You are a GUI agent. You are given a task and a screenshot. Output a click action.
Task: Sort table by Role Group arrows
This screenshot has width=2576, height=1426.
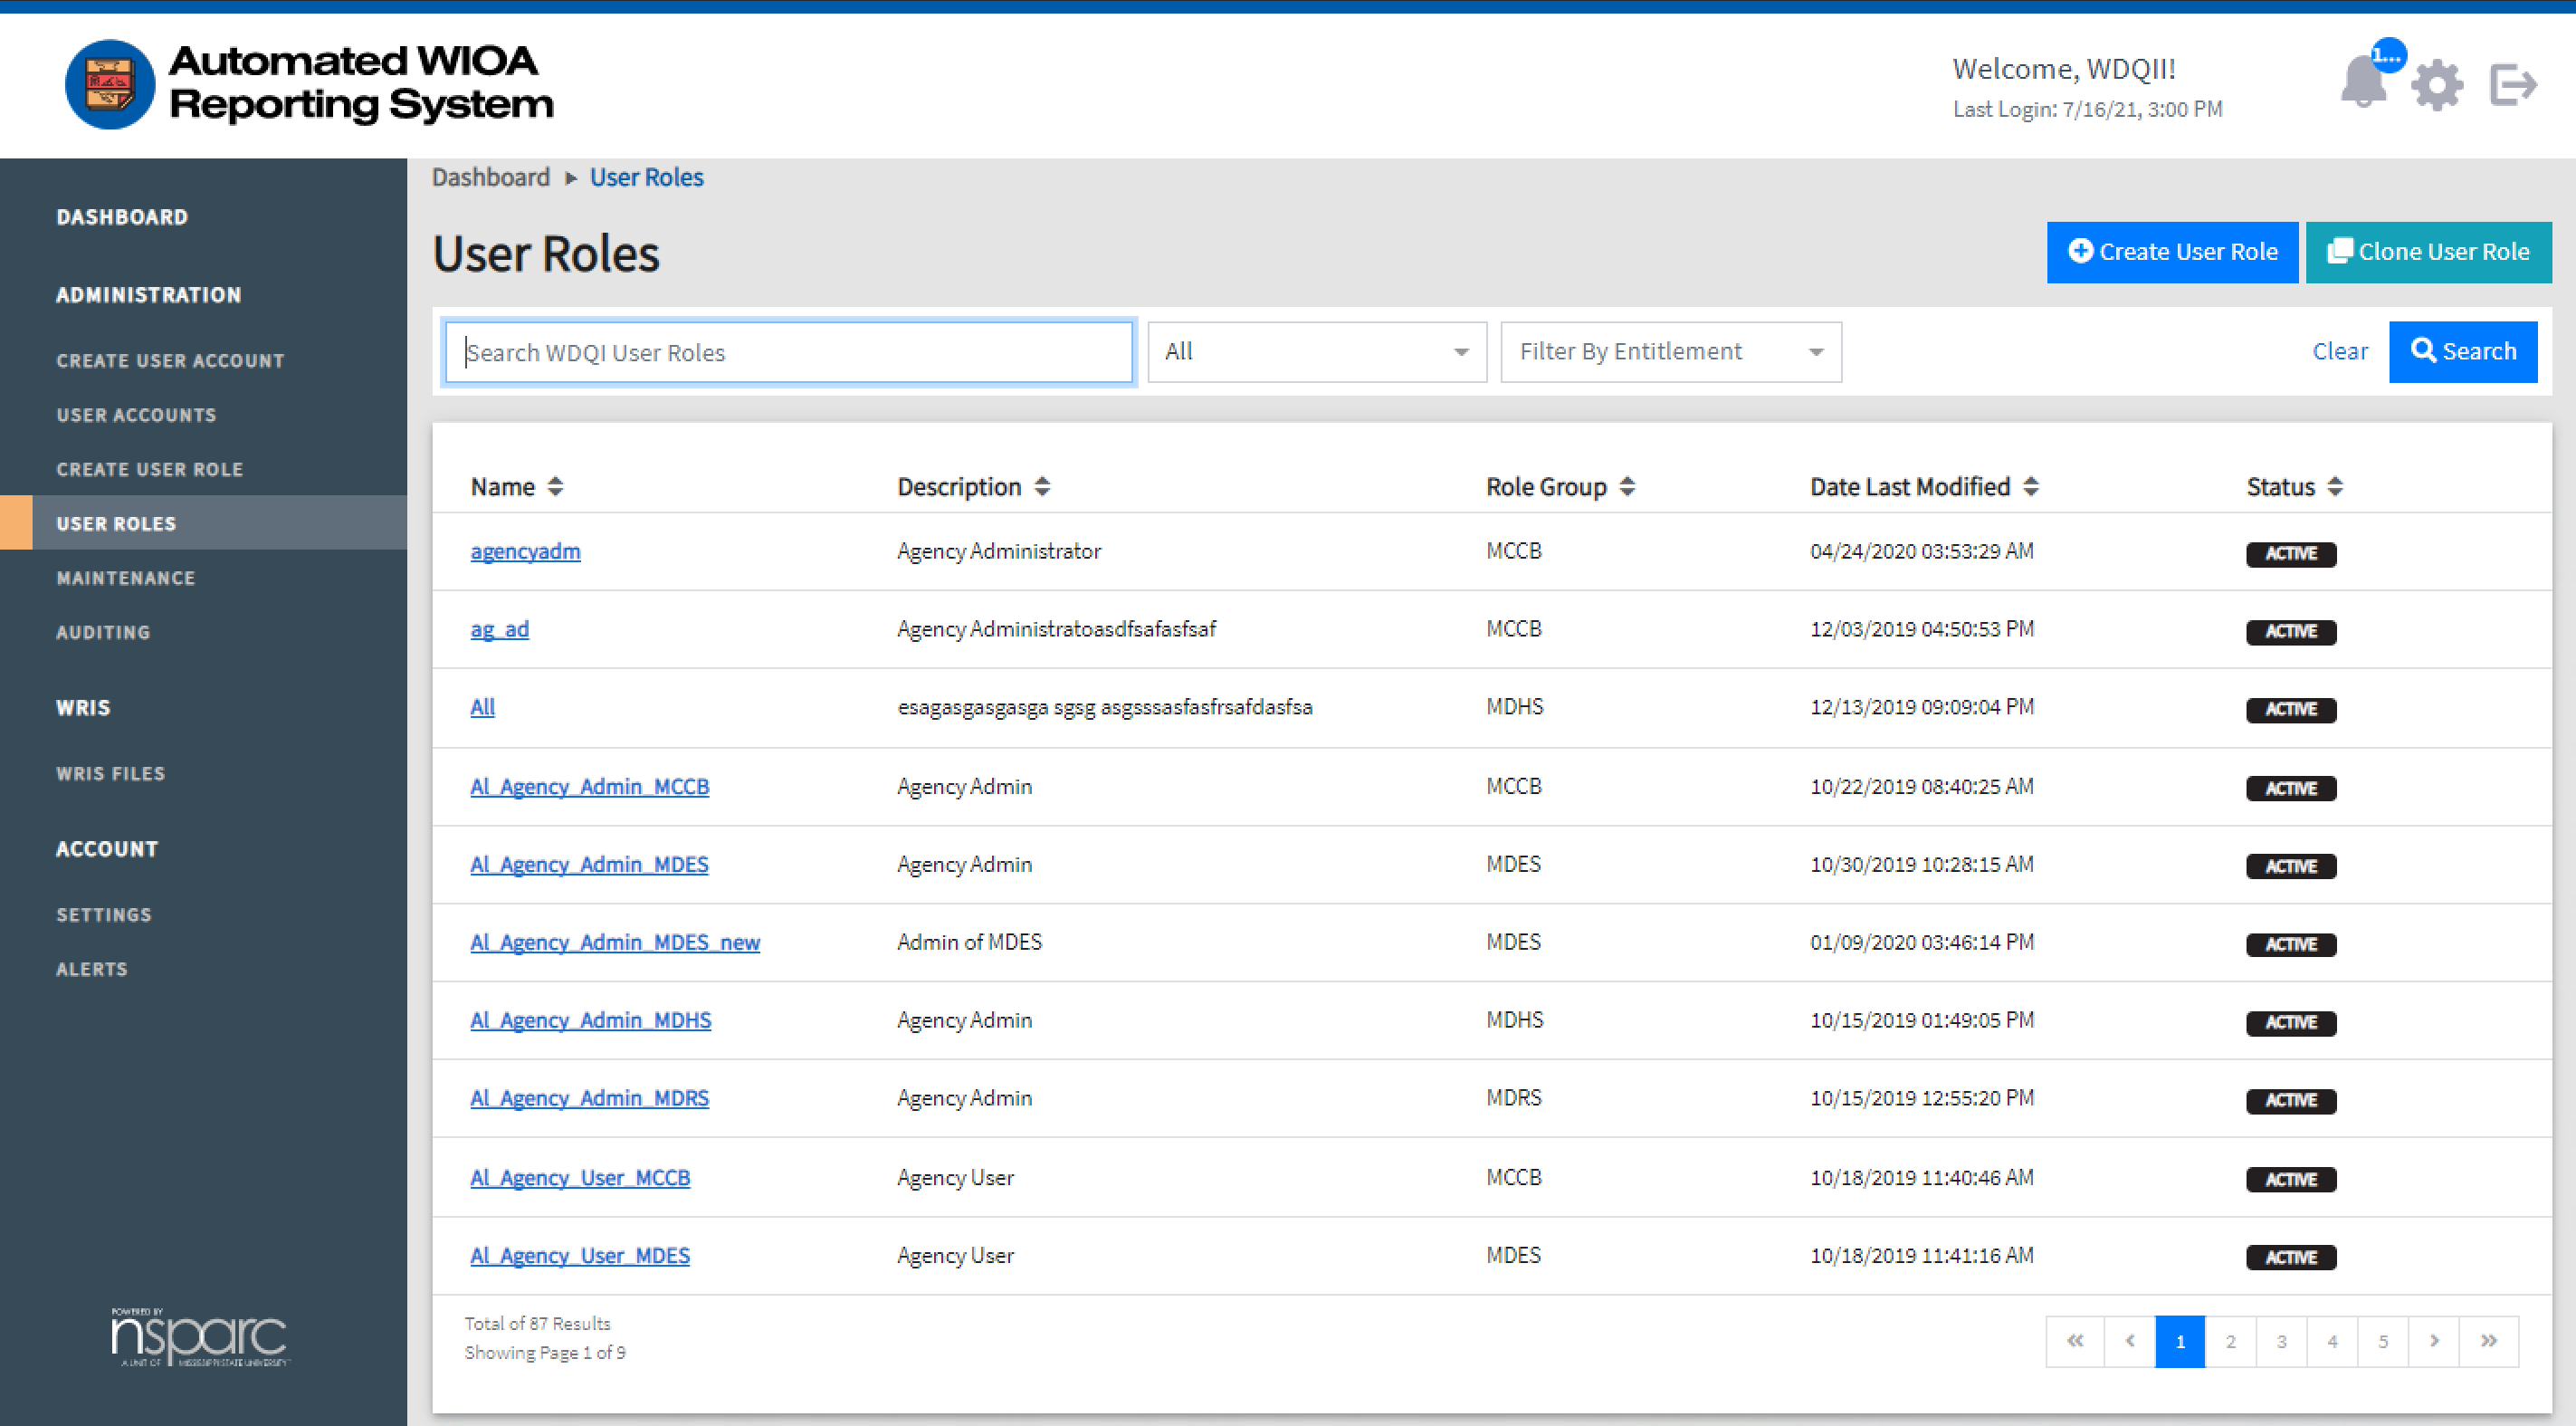tap(1627, 487)
